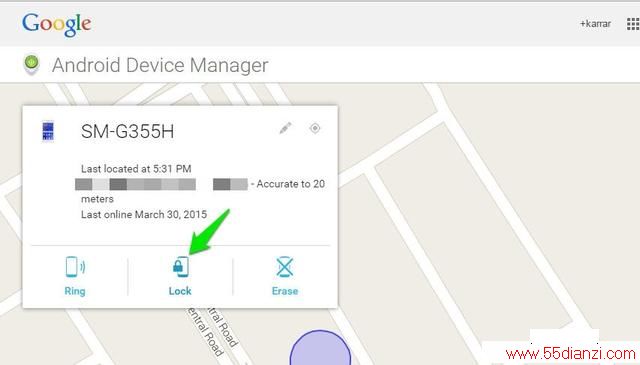Image resolution: width=640 pixels, height=365 pixels.
Task: Click the pencil rename device icon
Action: click(285, 128)
